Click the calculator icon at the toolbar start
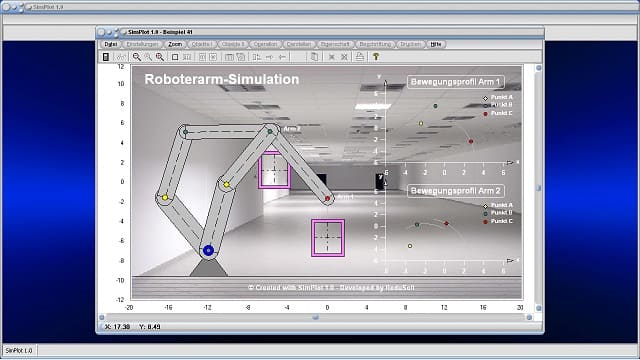The height and width of the screenshot is (360, 640). 106,57
